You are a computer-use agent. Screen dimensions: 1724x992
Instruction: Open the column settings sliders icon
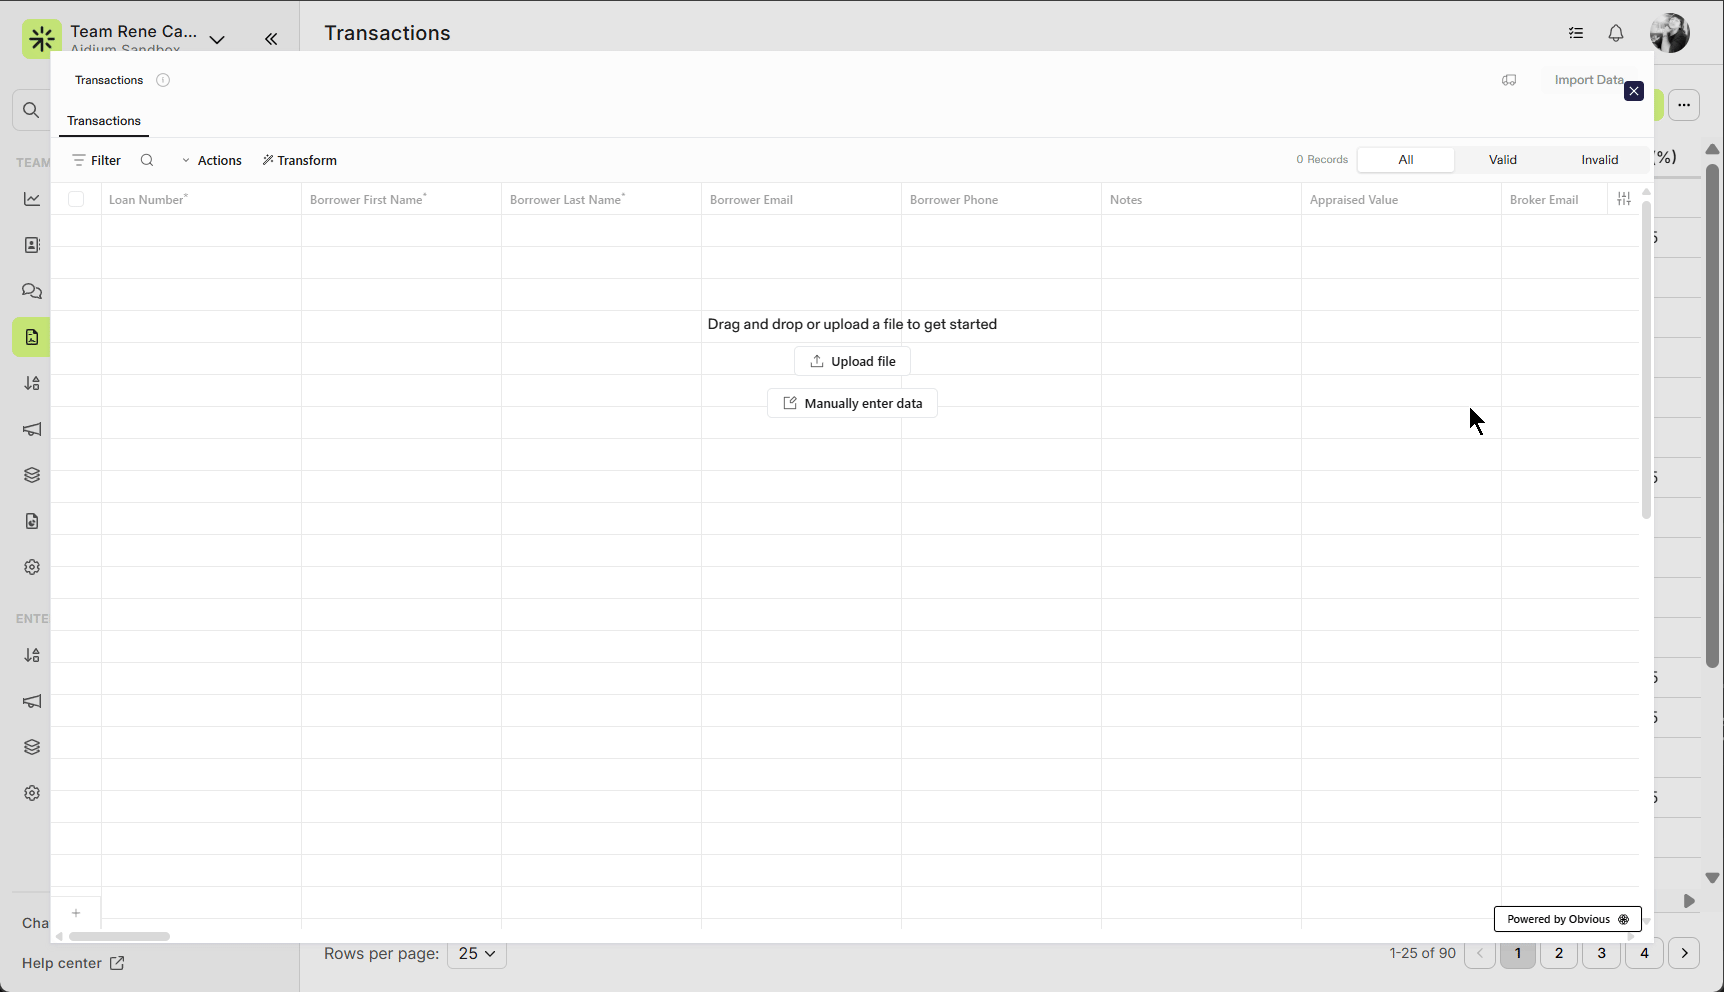[1623, 199]
